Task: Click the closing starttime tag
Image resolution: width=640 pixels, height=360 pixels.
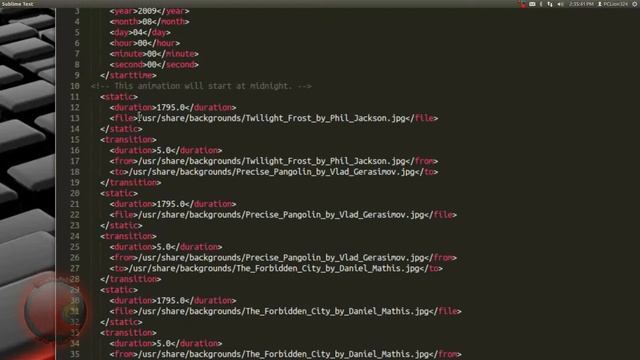Action: pyautogui.click(x=128, y=76)
